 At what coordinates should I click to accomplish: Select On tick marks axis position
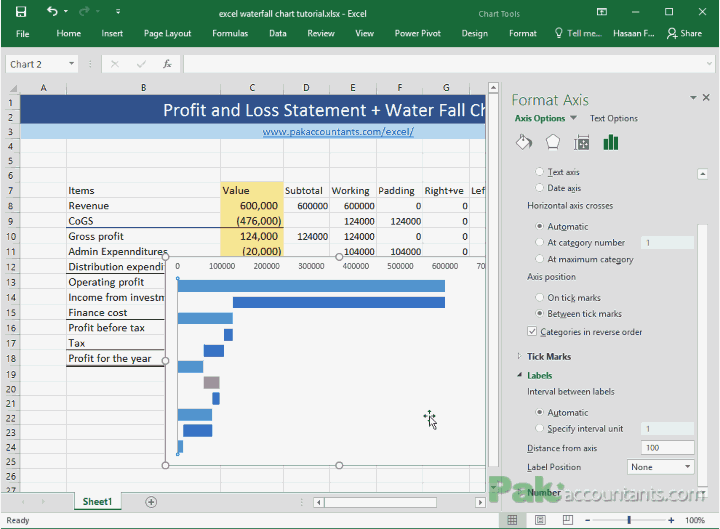[540, 298]
